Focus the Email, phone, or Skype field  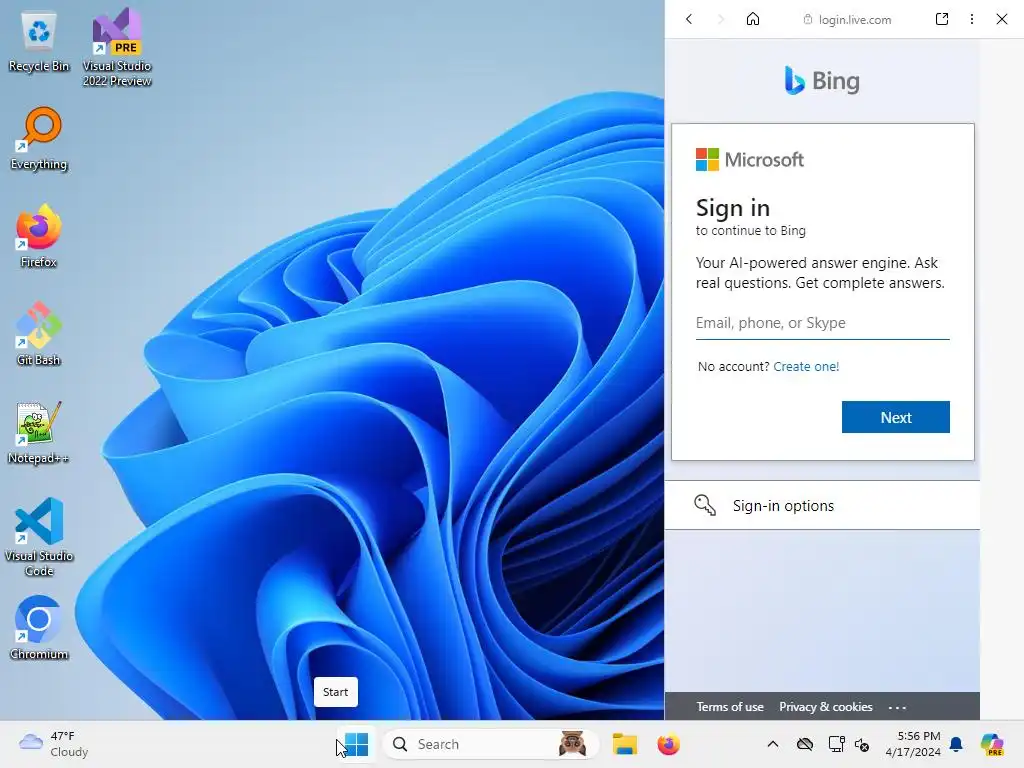(x=822, y=323)
